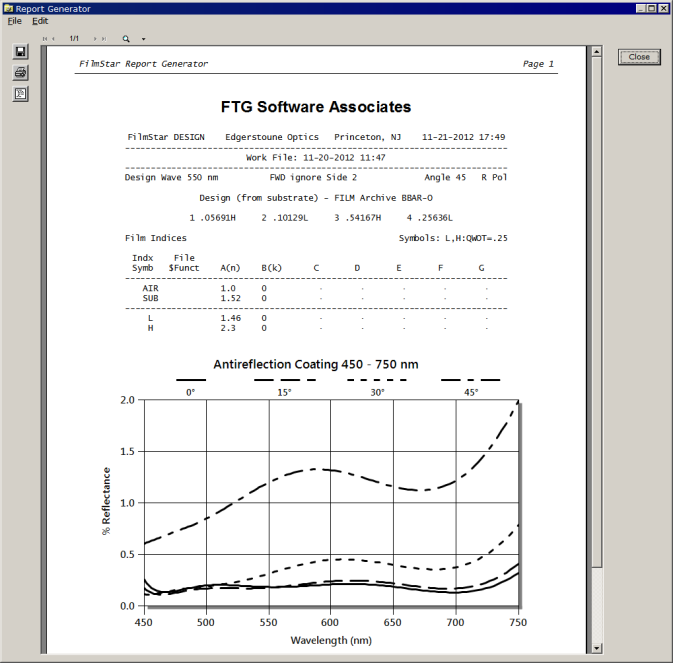Click the scrollbar down arrow
The height and width of the screenshot is (663, 673).
(x=596, y=648)
